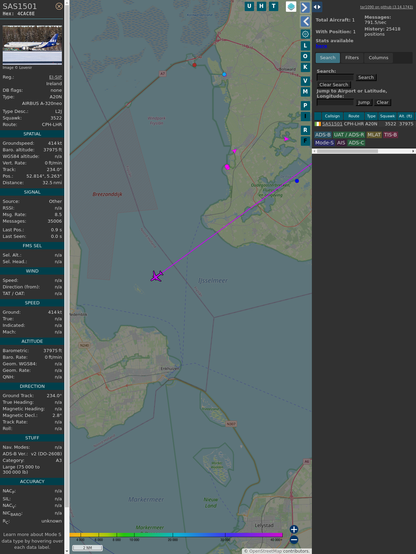Click the Route value CPH-LHR in panel
This screenshot has height=554, width=416.
52,125
